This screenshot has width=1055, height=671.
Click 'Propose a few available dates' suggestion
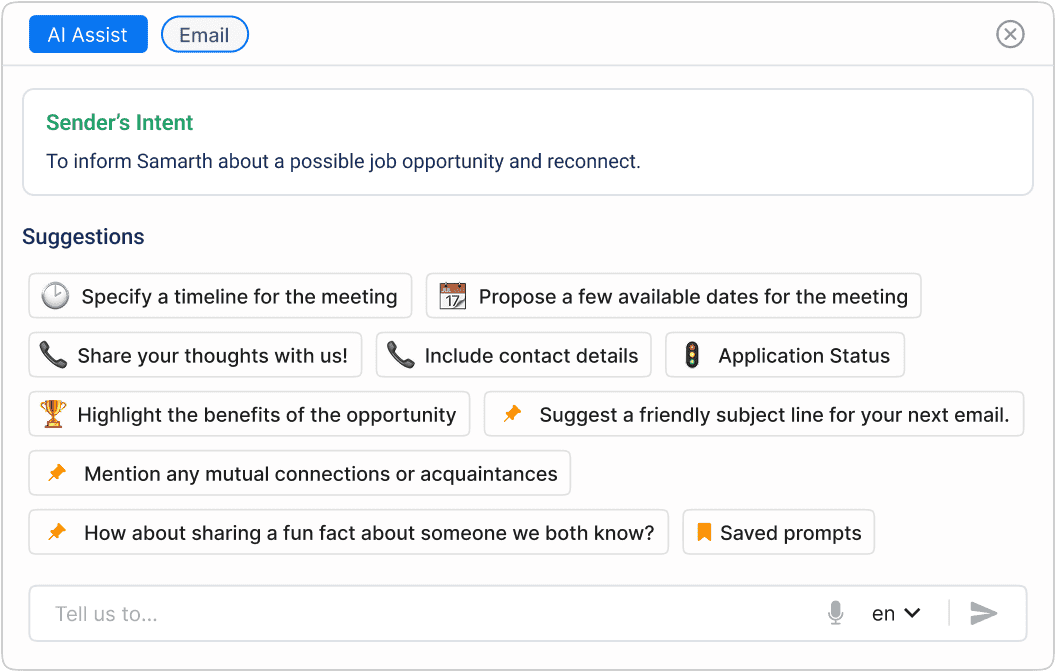click(692, 296)
